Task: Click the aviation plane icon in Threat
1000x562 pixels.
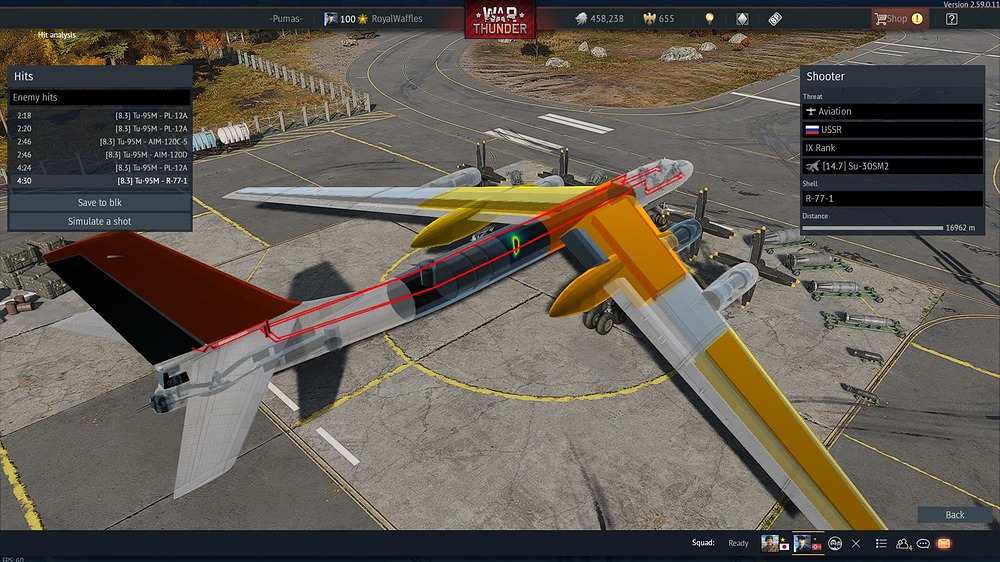Action: tap(811, 111)
